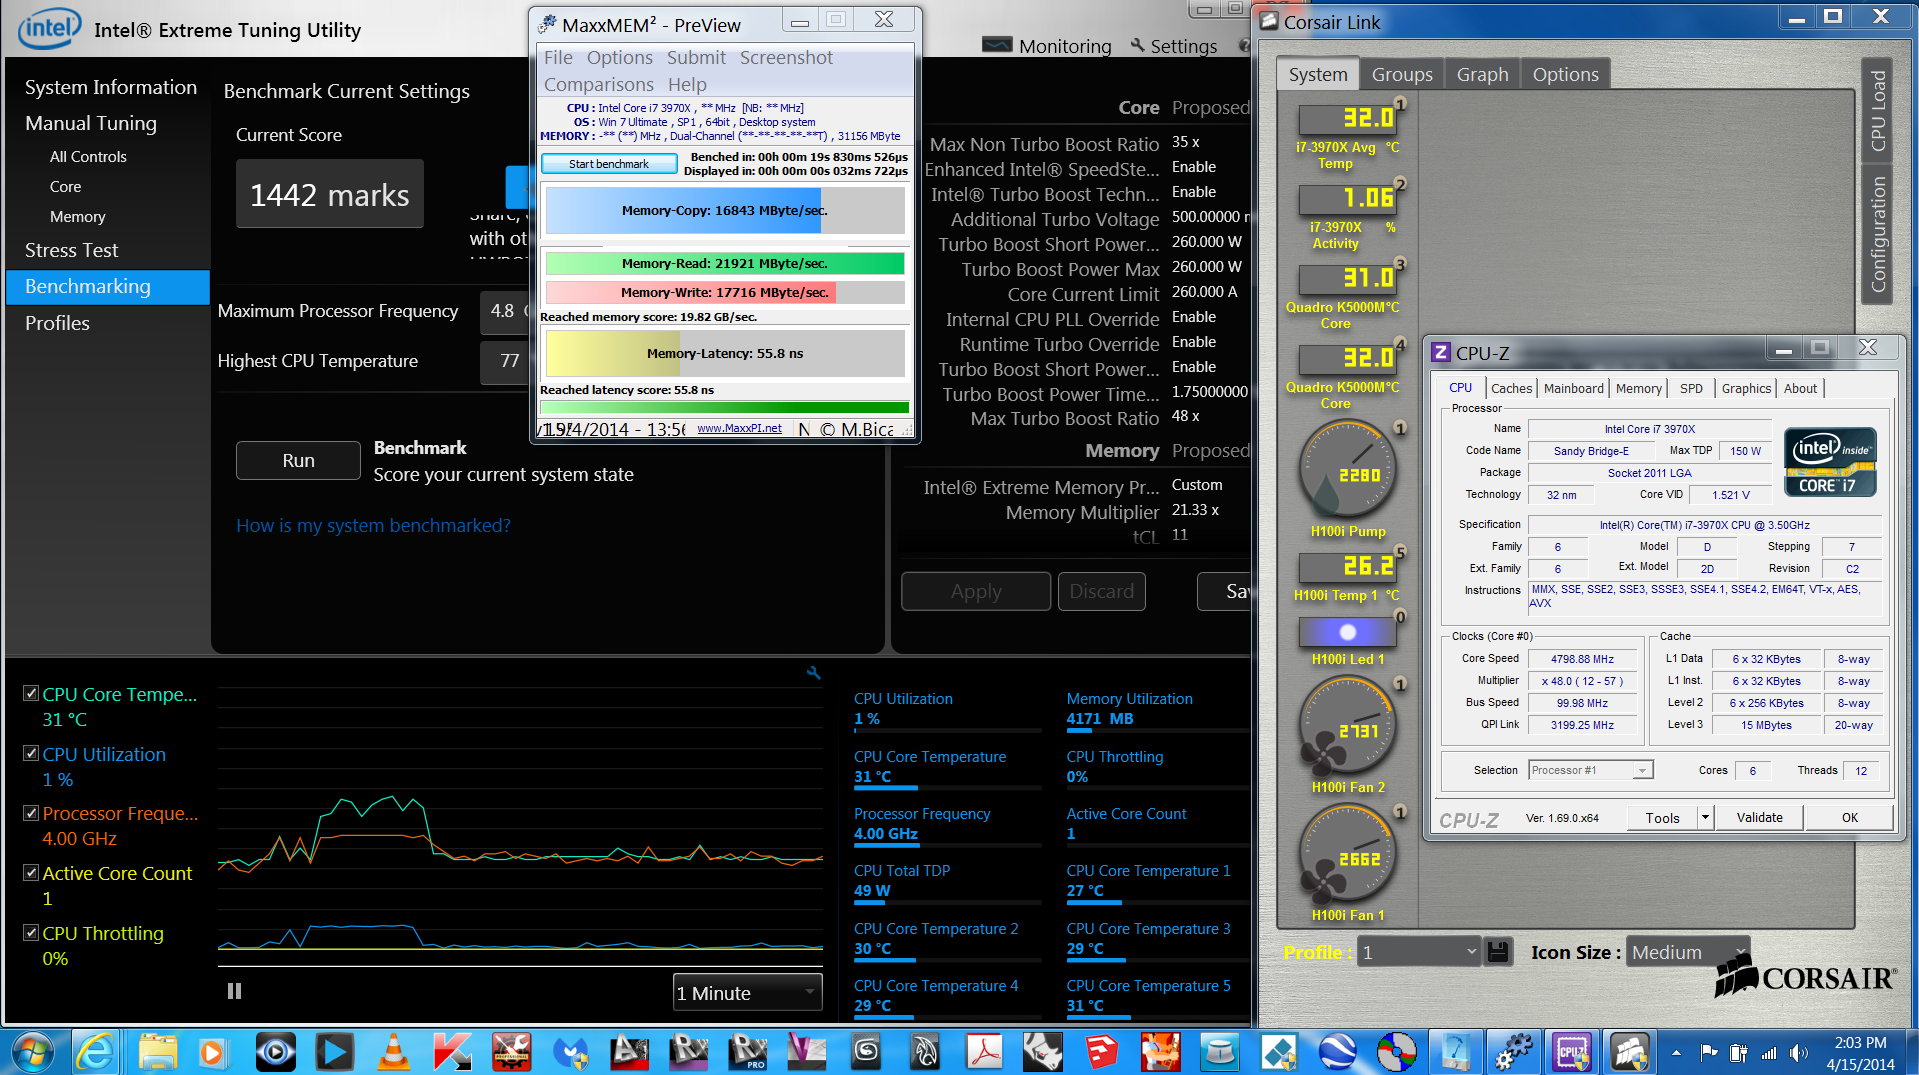Viewport: 1919px width, 1075px height.
Task: Switch to CPU-Z Caches tab
Action: coord(1511,388)
